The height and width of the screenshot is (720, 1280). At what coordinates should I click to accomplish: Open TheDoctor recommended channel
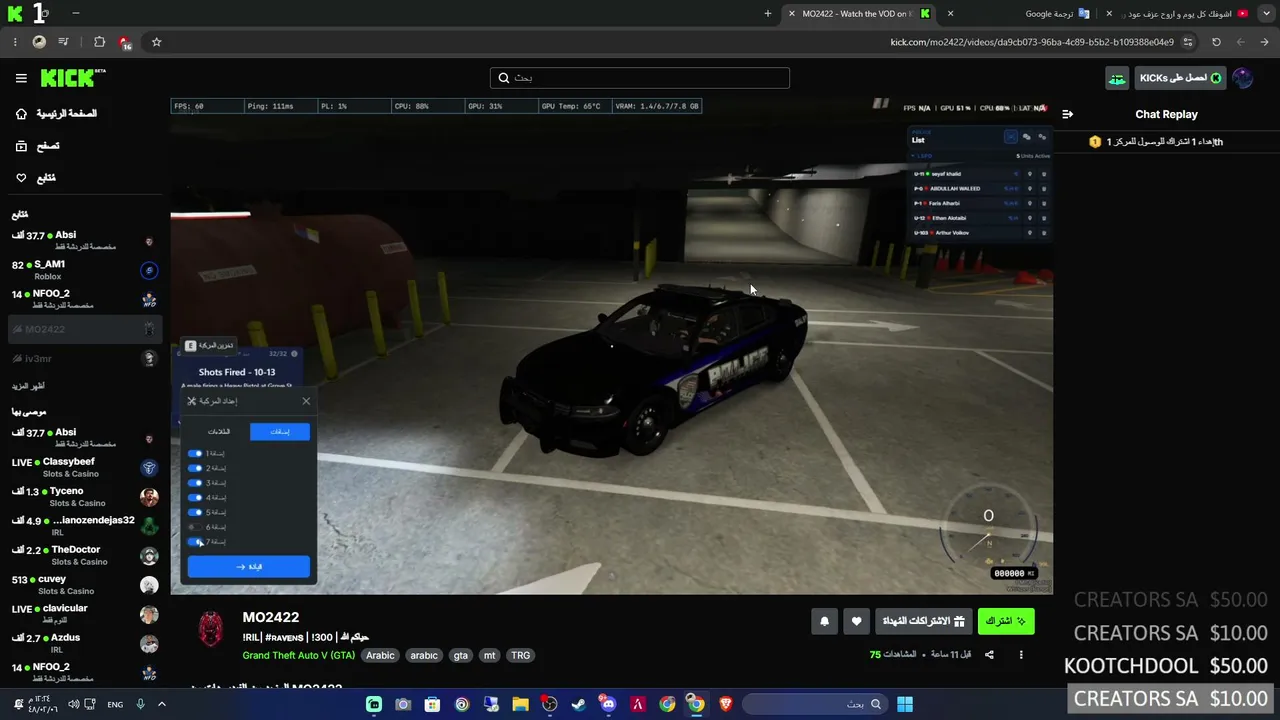click(84, 555)
